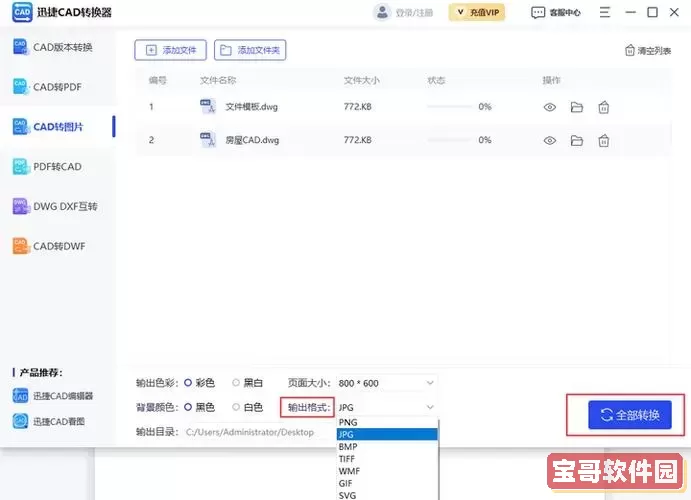This screenshot has width=691, height=500.
Task: Click the user avatar icon
Action: pos(382,12)
